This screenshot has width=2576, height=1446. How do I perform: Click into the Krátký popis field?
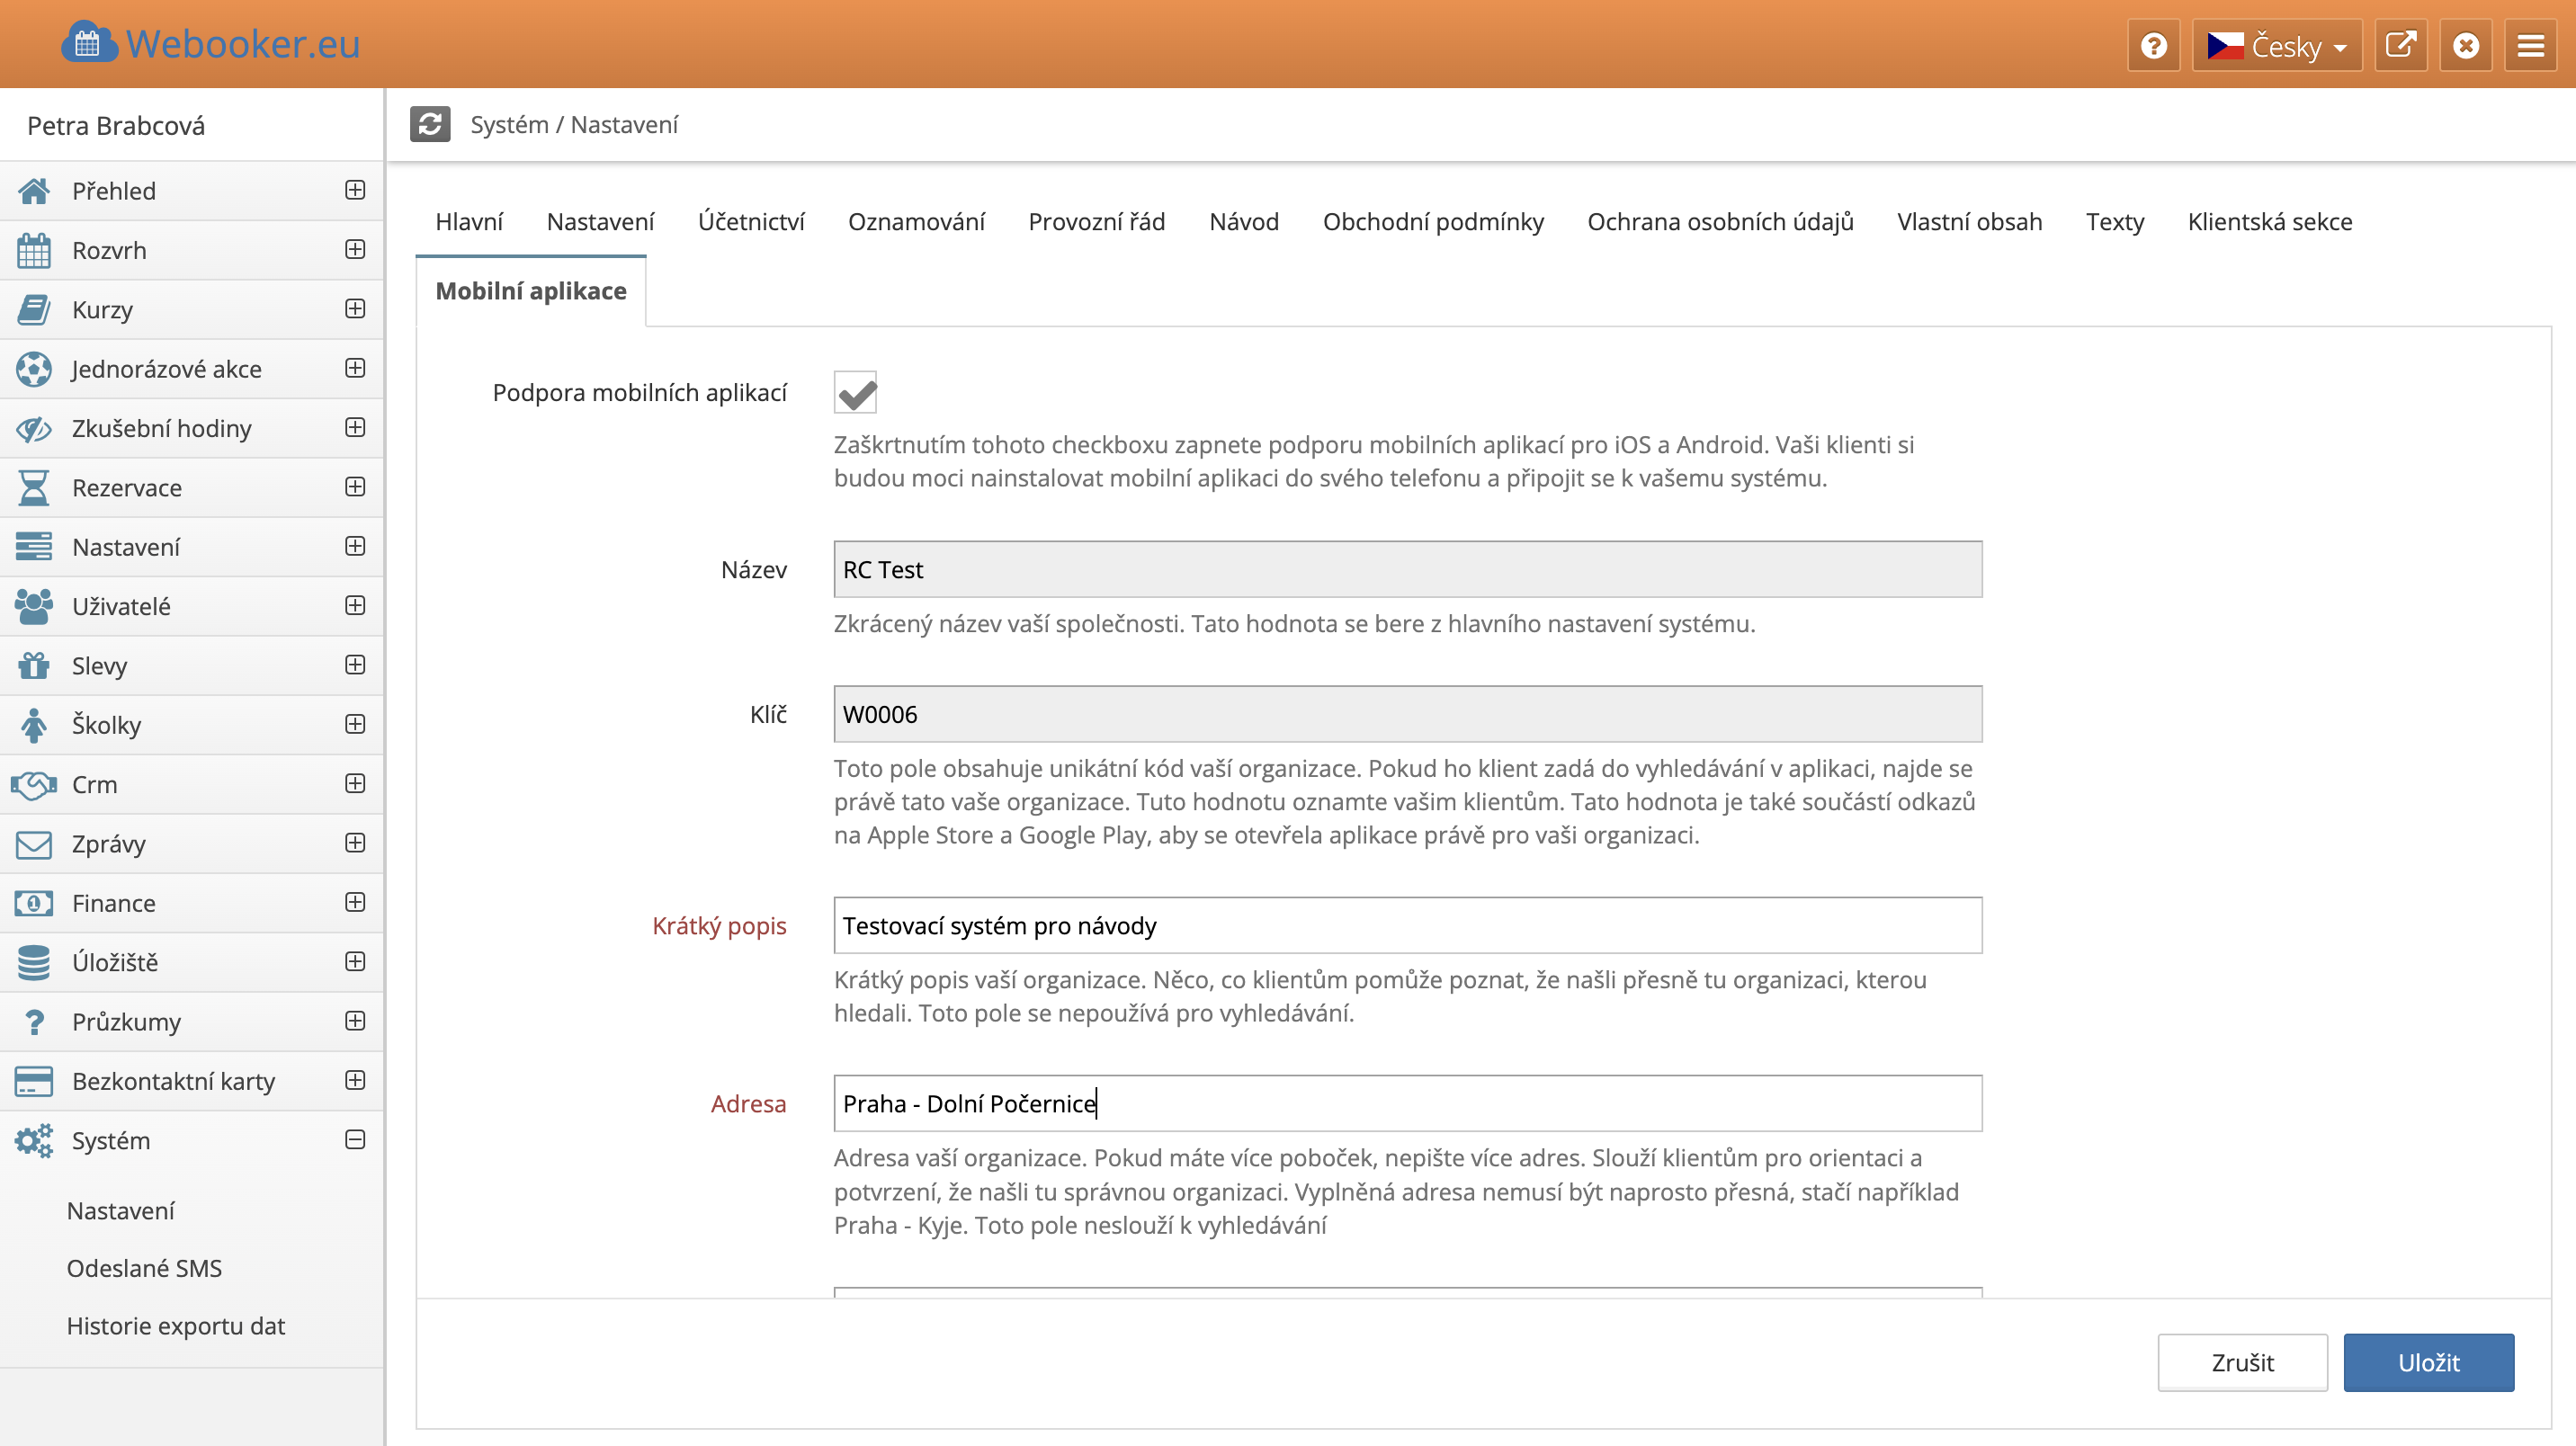click(1407, 925)
